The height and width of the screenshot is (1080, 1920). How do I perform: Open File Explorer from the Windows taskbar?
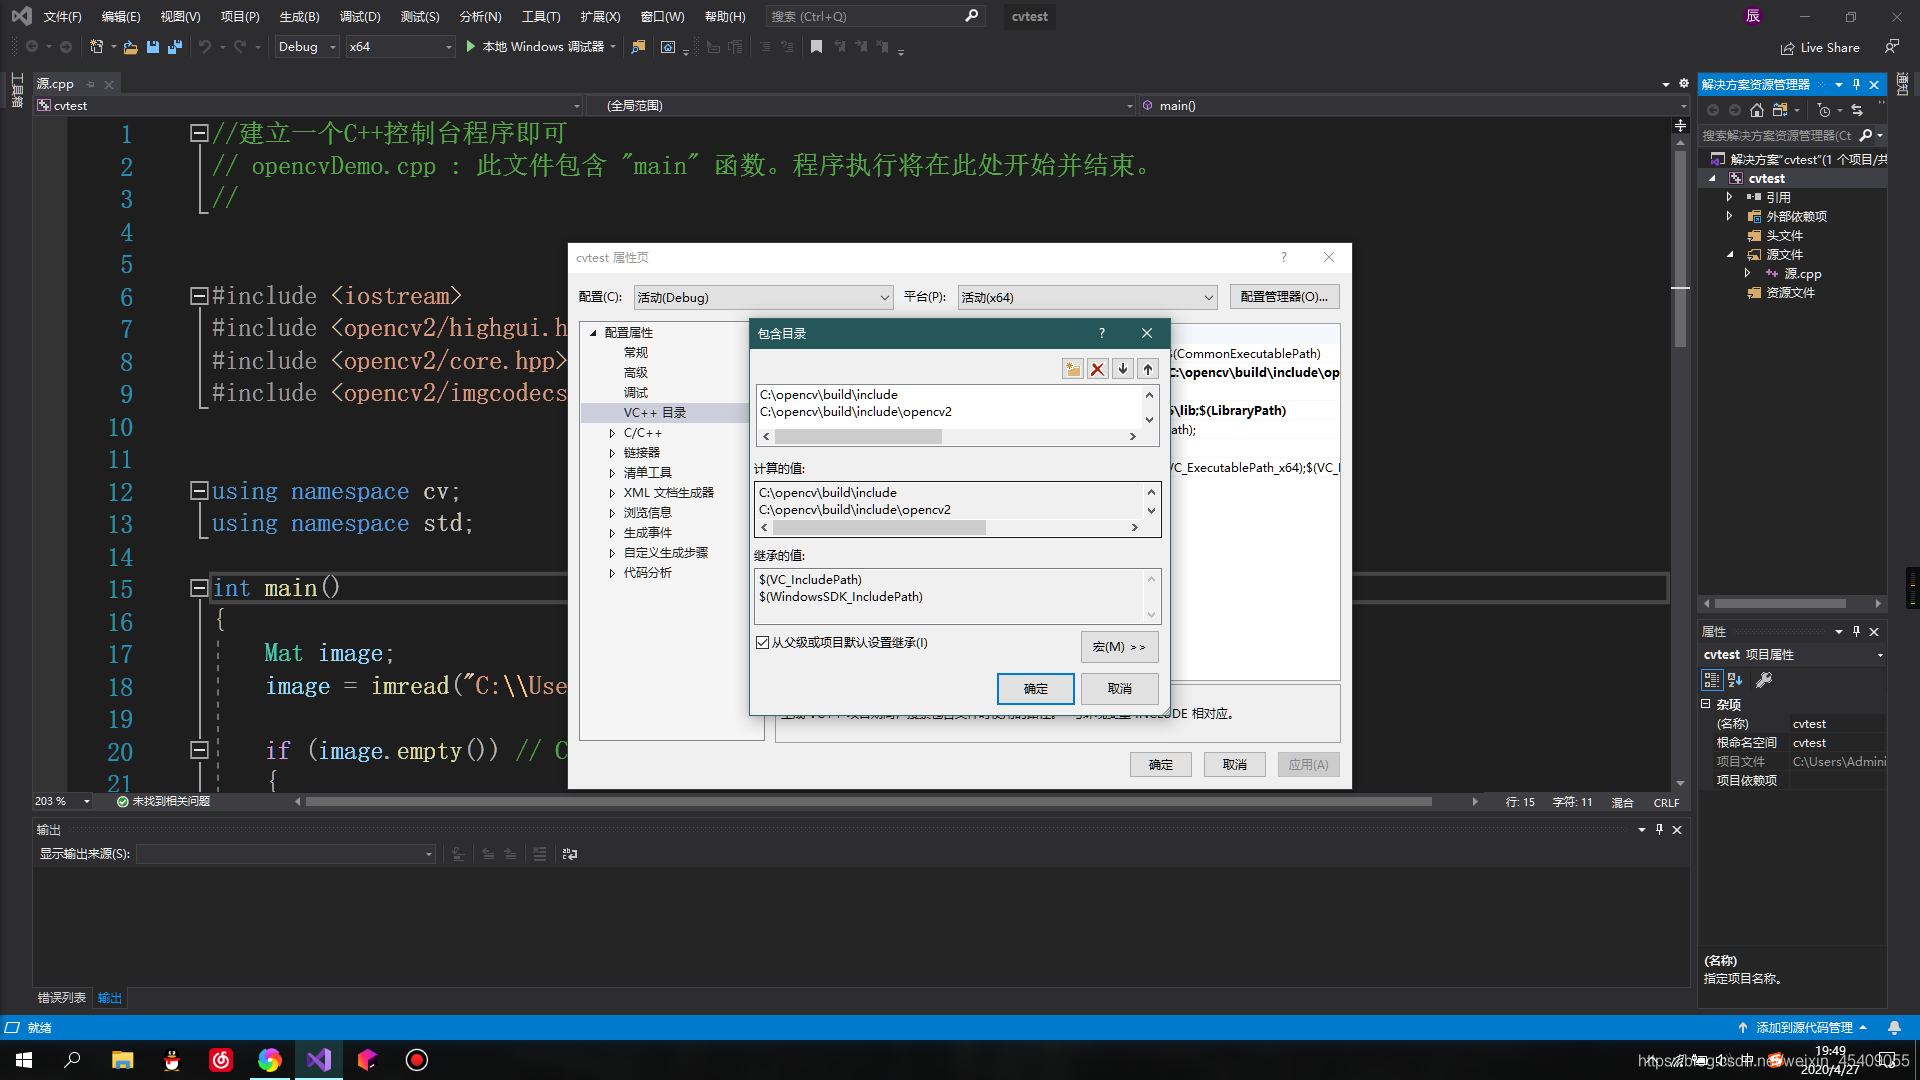click(123, 1060)
